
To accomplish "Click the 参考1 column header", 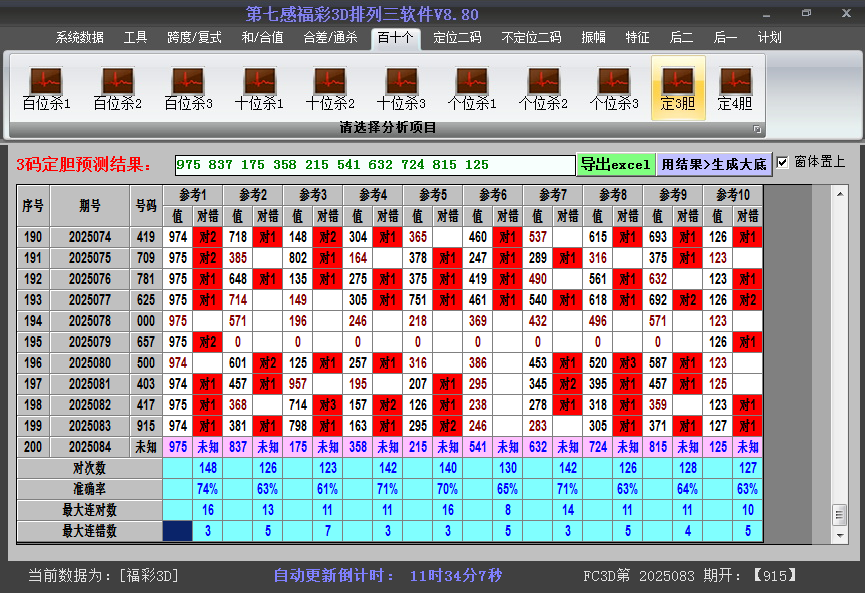I will (x=193, y=195).
